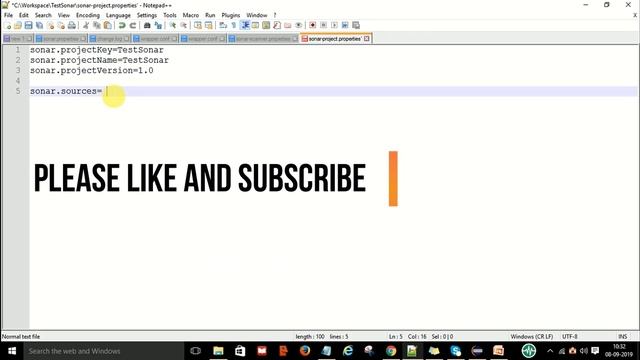Open the ? help menu
This screenshot has width=640, height=360.
275,15
